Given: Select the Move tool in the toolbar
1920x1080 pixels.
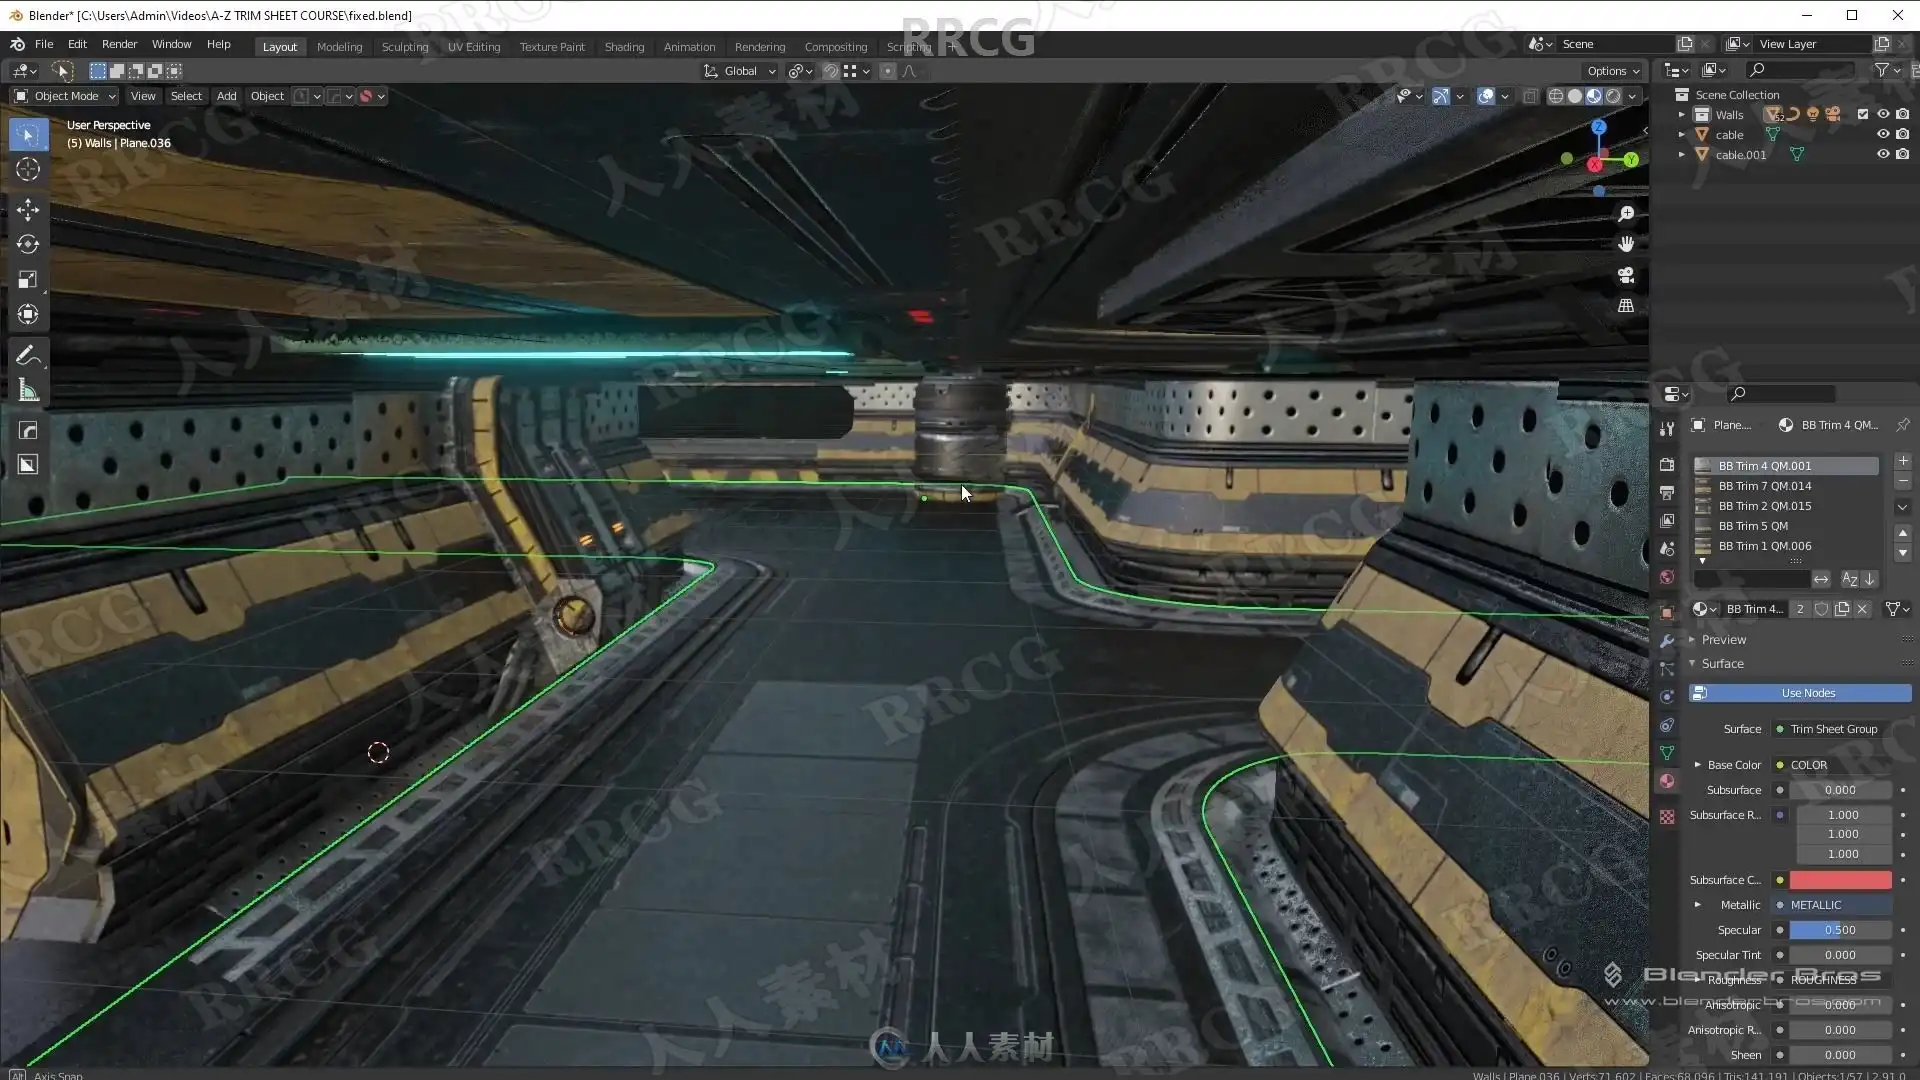Looking at the screenshot, I should 28,209.
